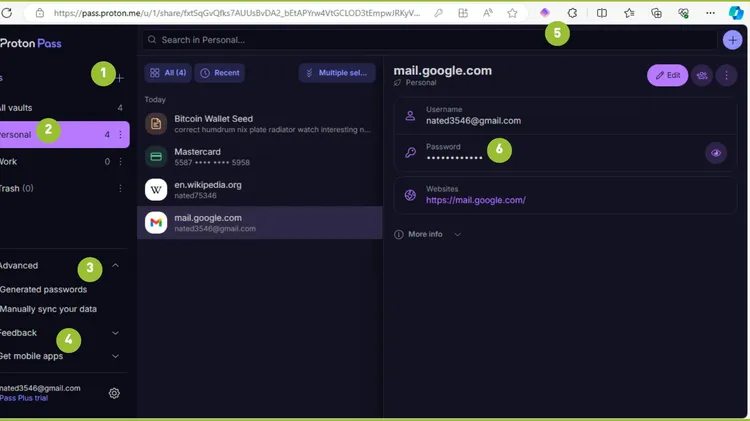Open Trash options menu
750x421 pixels.
pyautogui.click(x=120, y=188)
